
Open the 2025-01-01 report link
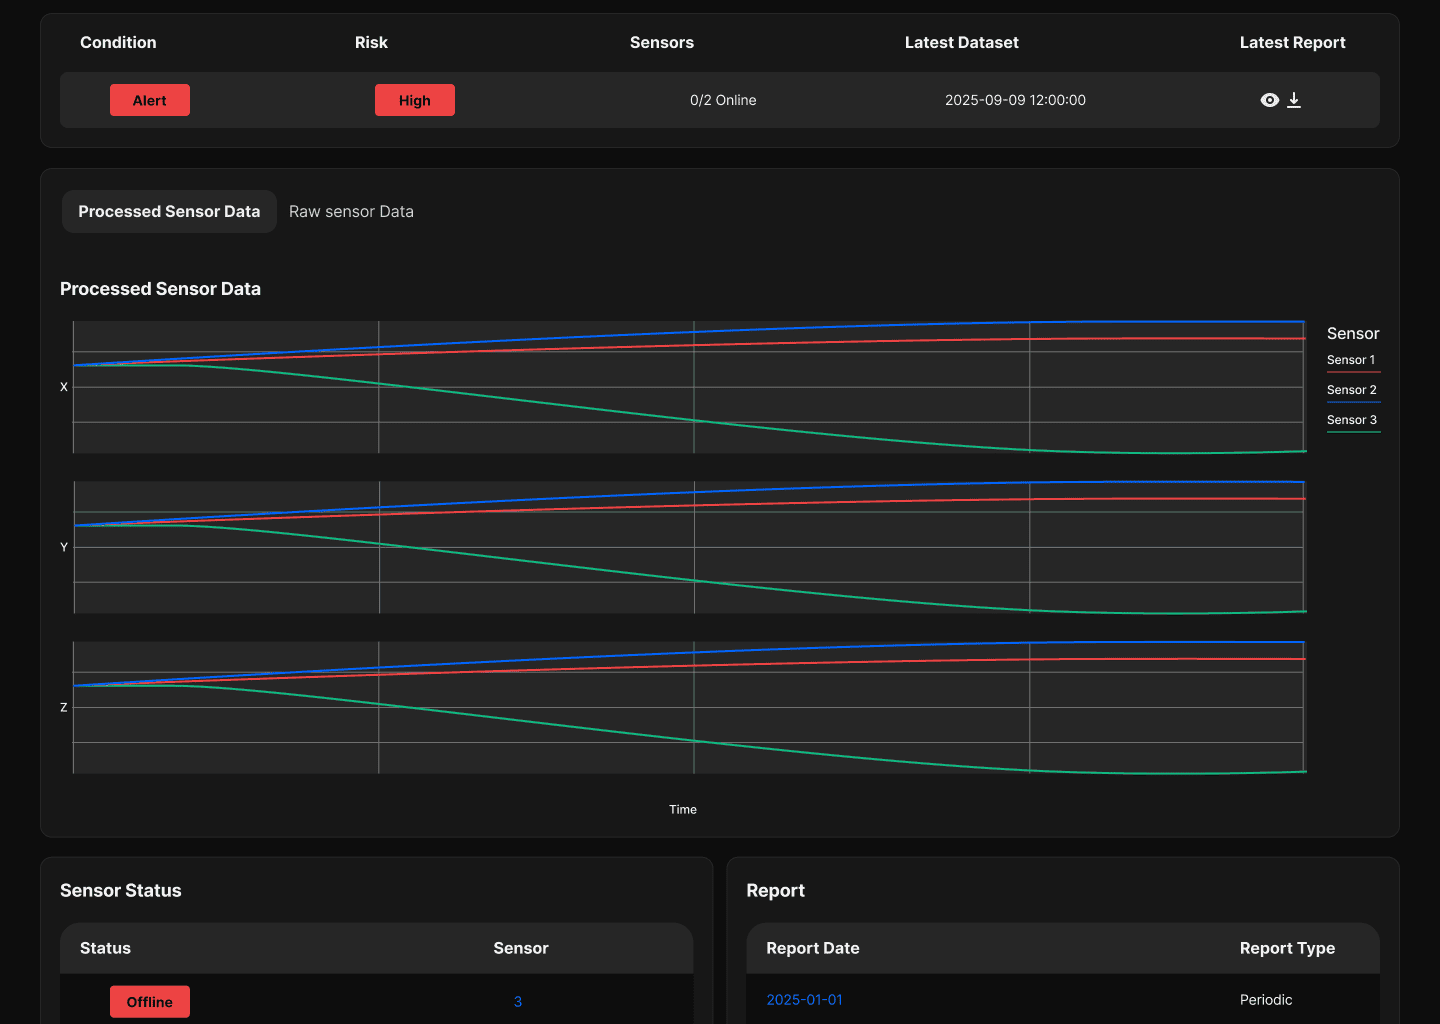click(x=804, y=1000)
